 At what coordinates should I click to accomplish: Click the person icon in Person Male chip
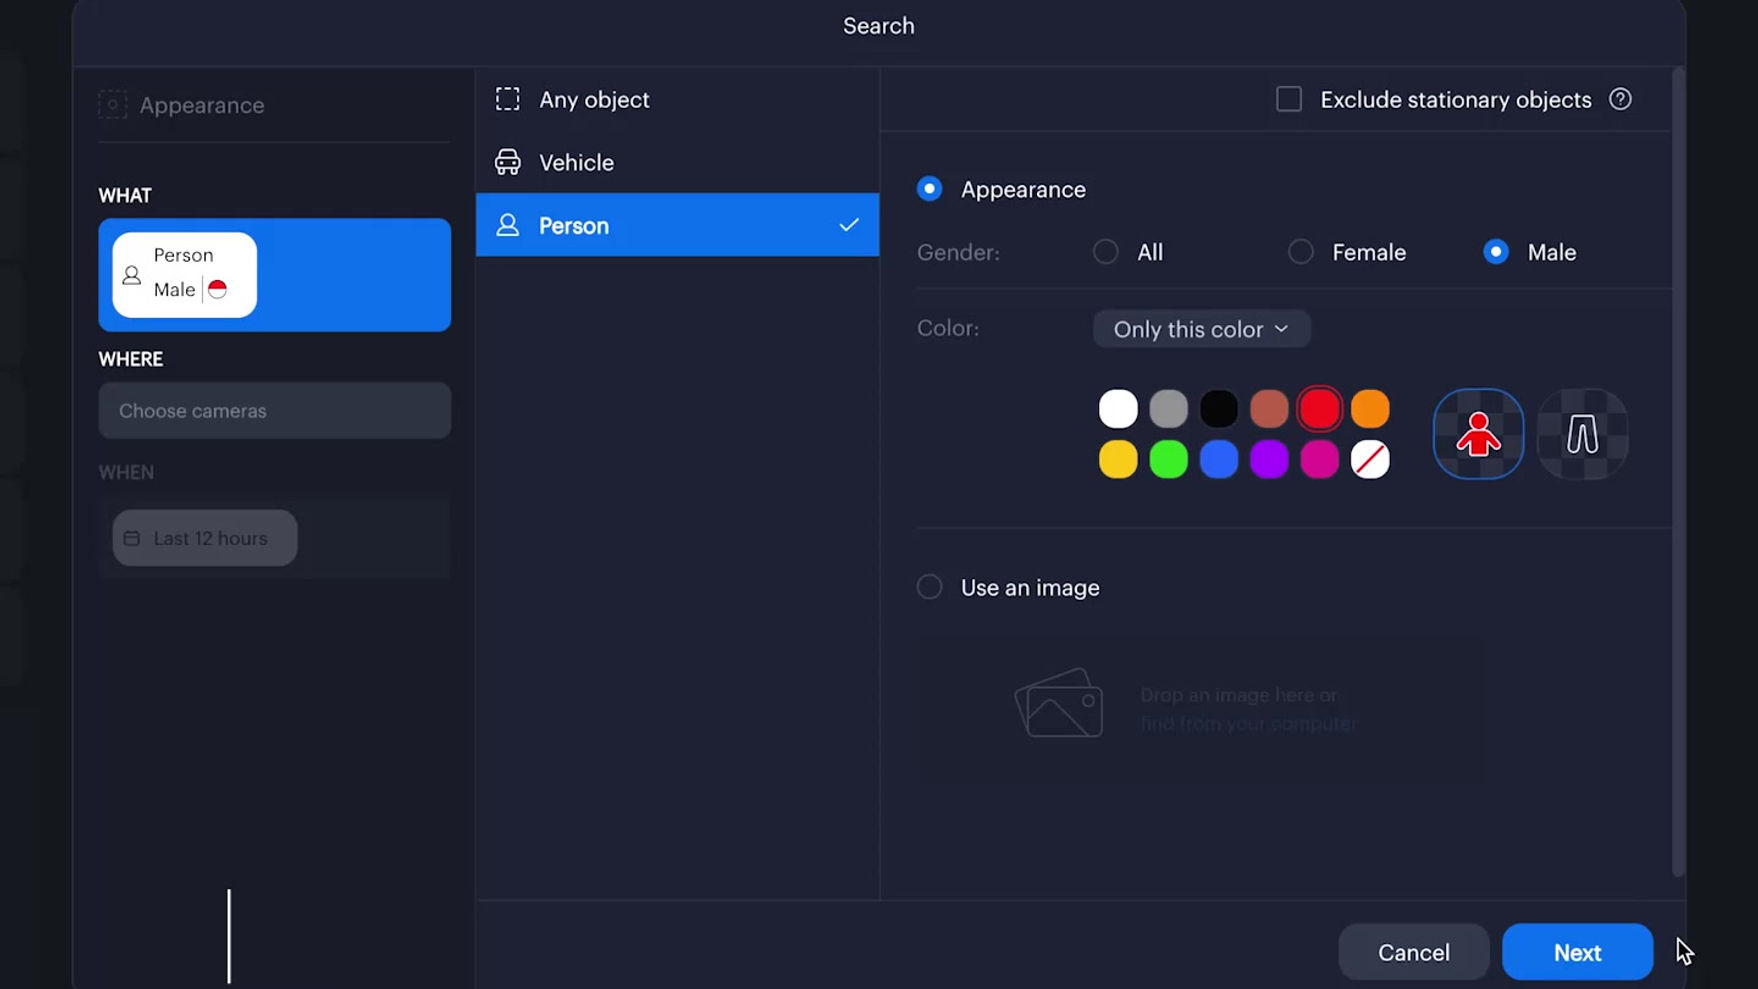tap(131, 275)
